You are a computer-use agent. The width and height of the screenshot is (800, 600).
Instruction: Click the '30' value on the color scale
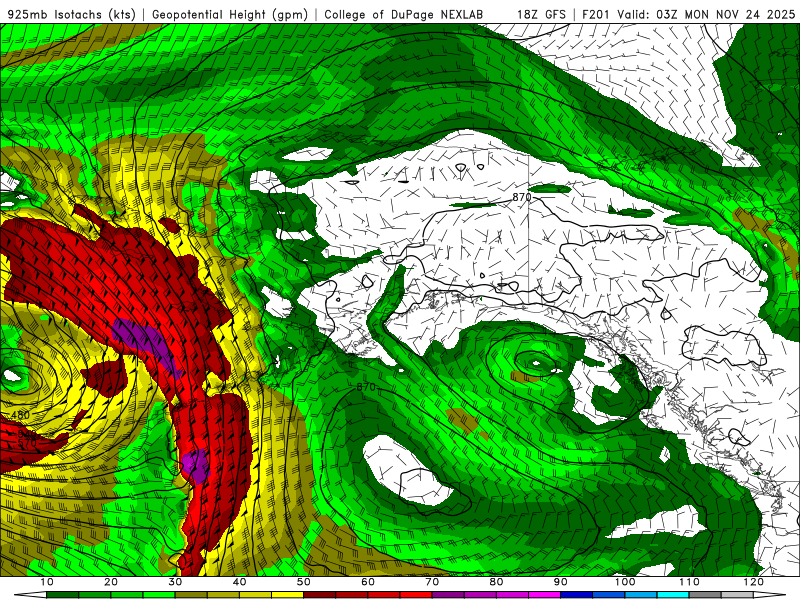click(x=175, y=582)
